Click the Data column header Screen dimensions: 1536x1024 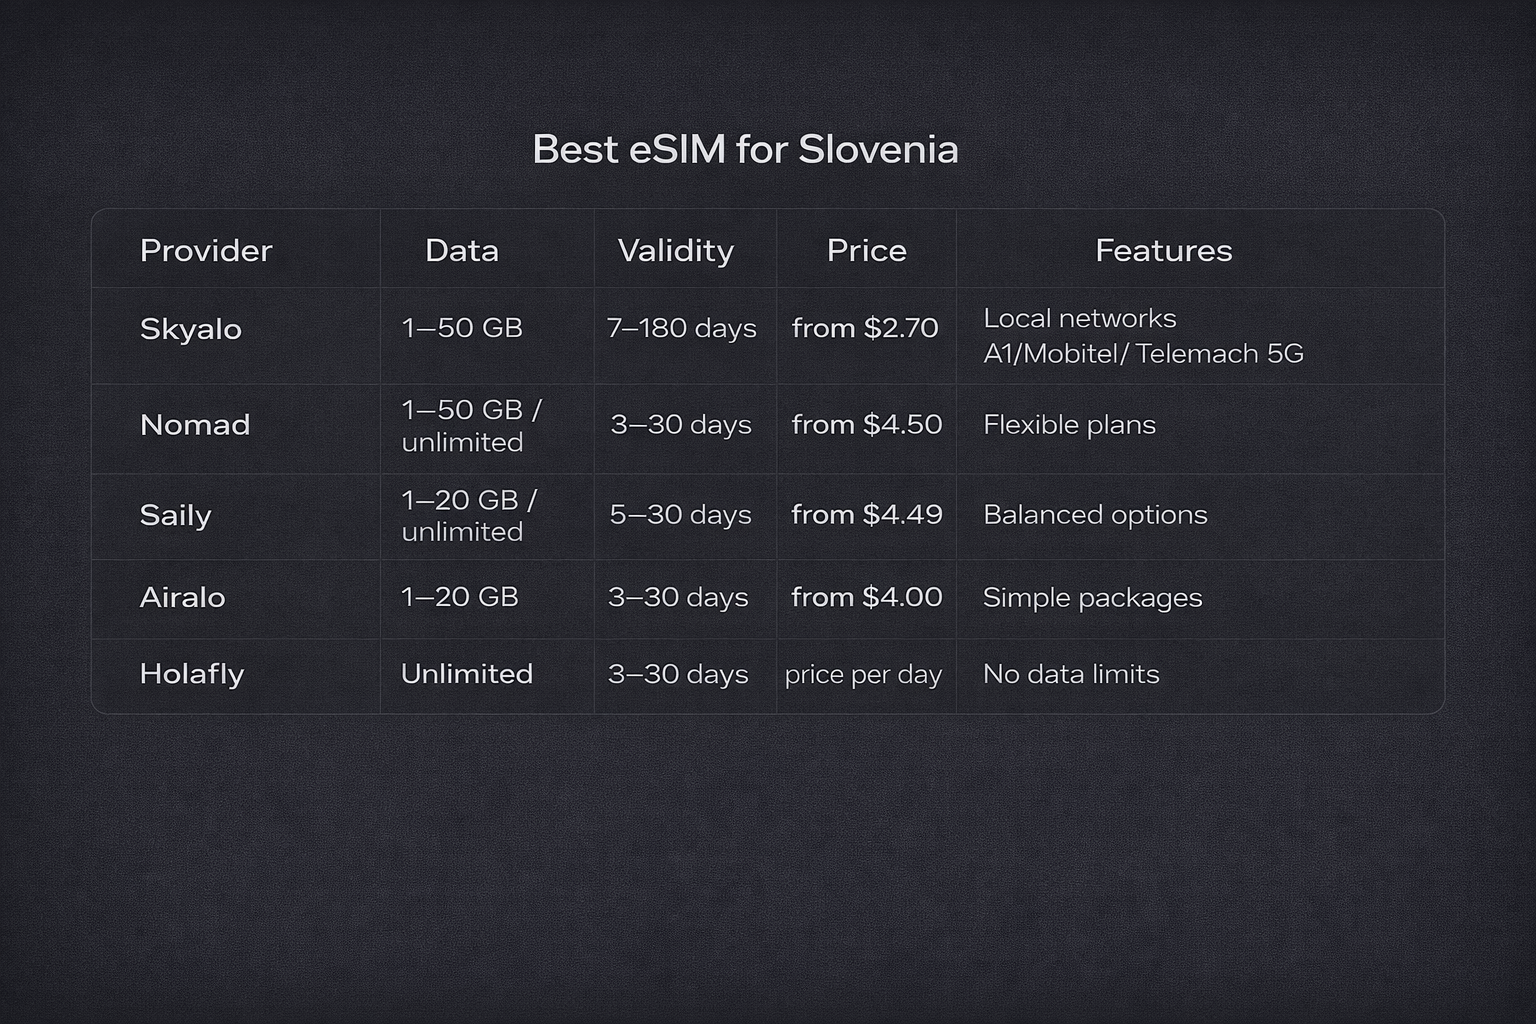(462, 250)
